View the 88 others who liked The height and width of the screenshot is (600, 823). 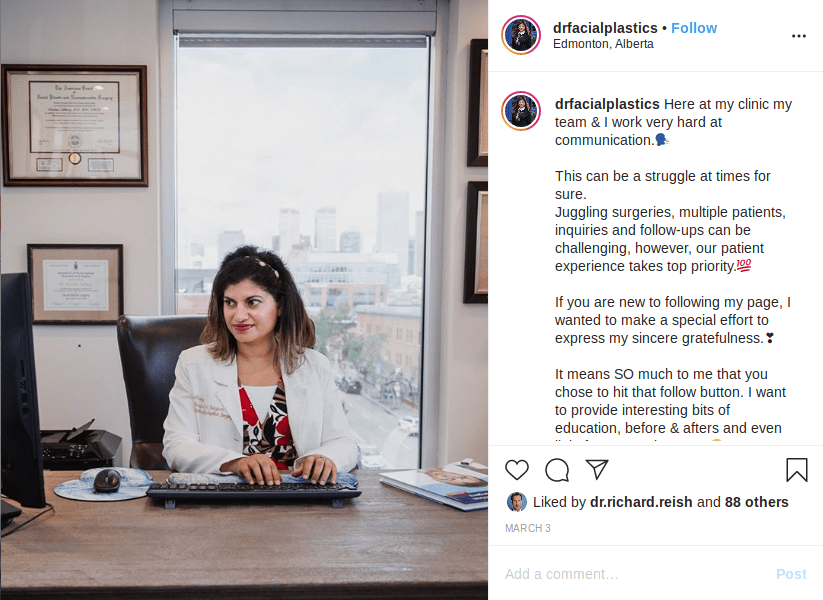click(x=756, y=502)
